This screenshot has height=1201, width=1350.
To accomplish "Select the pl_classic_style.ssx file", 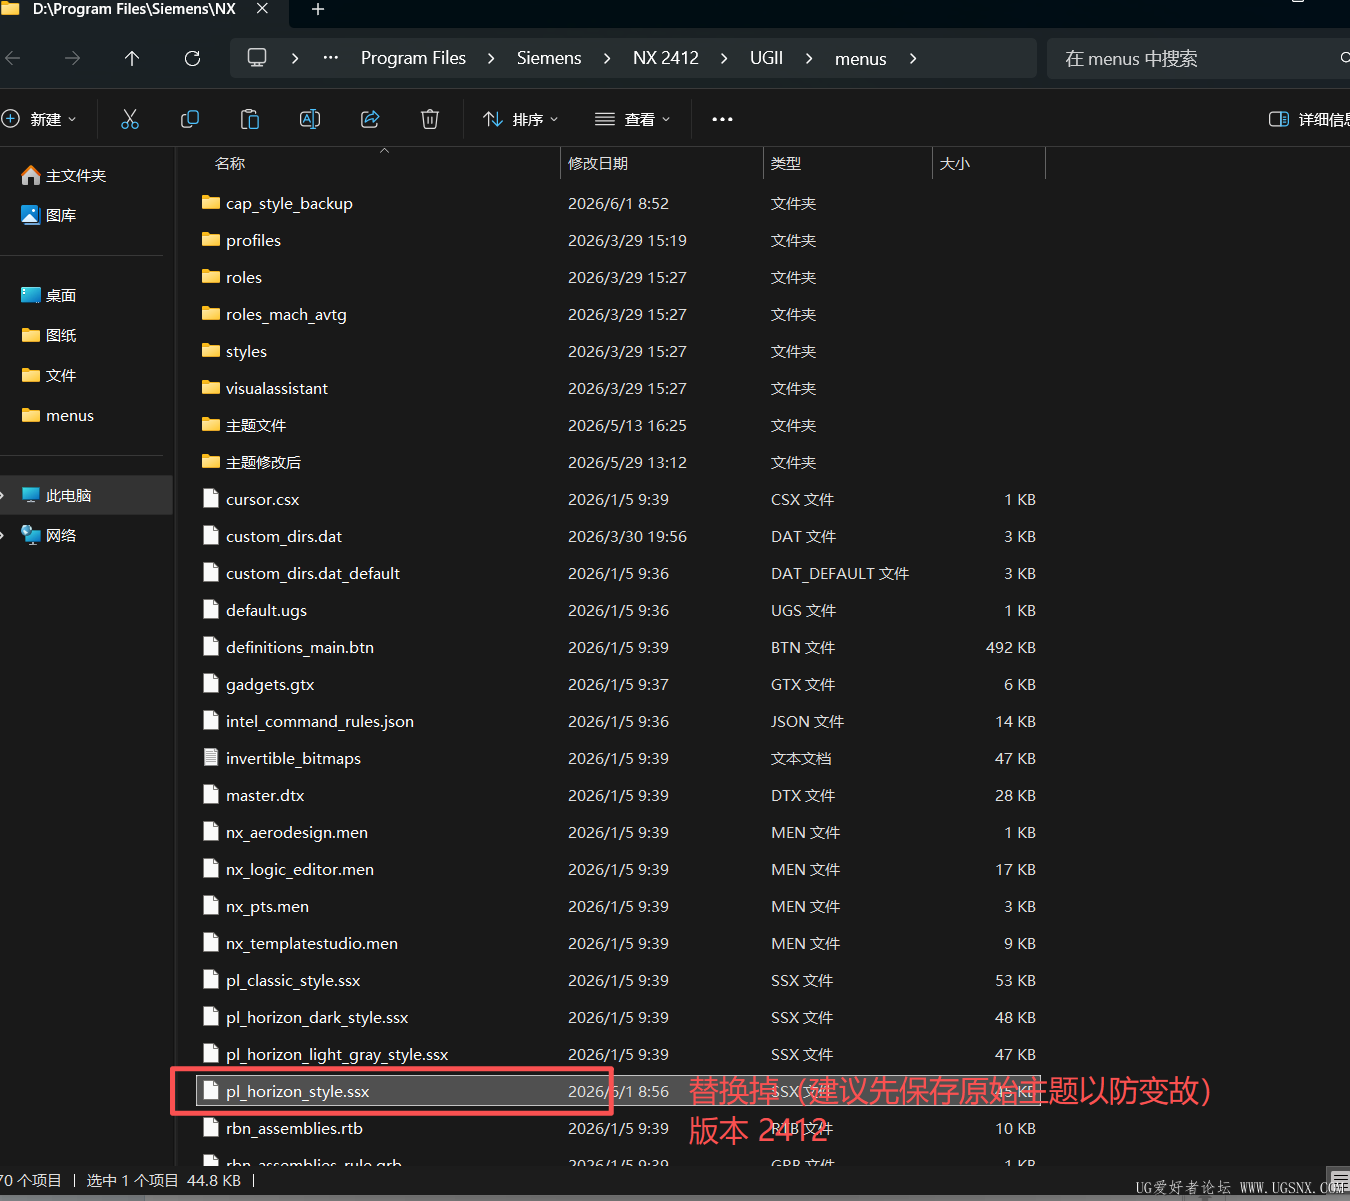I will 618,980.
